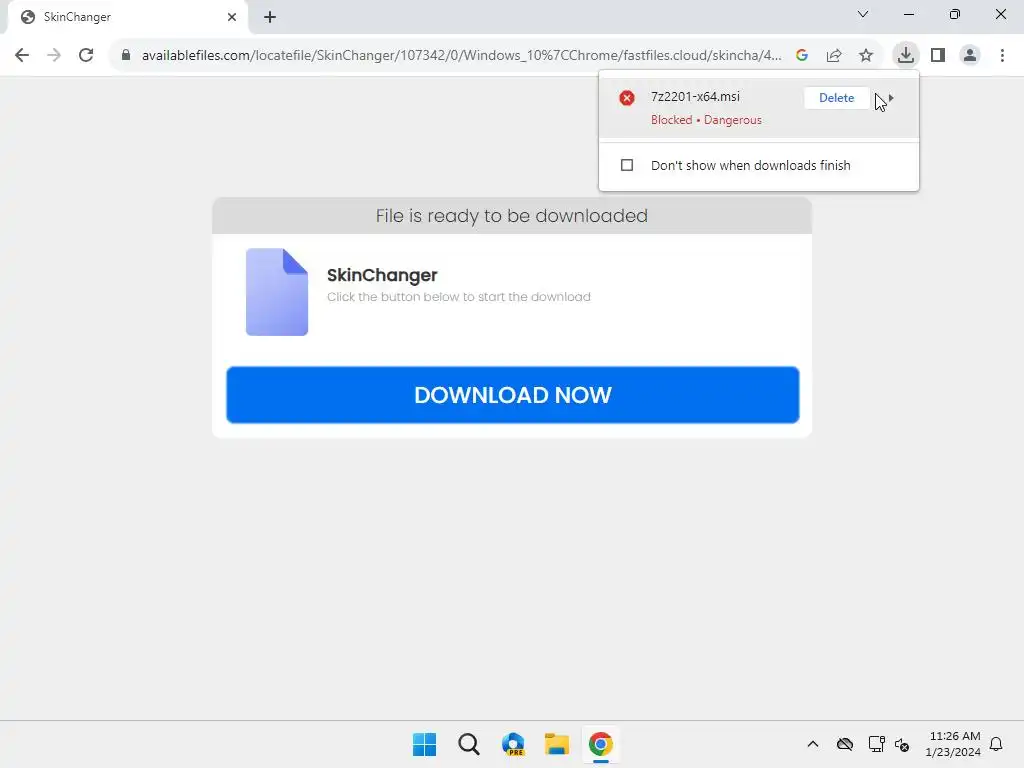
Task: Launch the Edge PRE taskbar icon
Action: pos(513,744)
